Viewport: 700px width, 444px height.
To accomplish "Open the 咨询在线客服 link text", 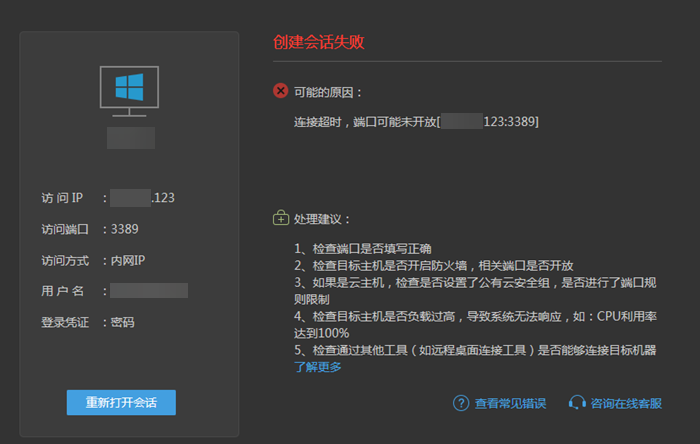I will (x=626, y=404).
